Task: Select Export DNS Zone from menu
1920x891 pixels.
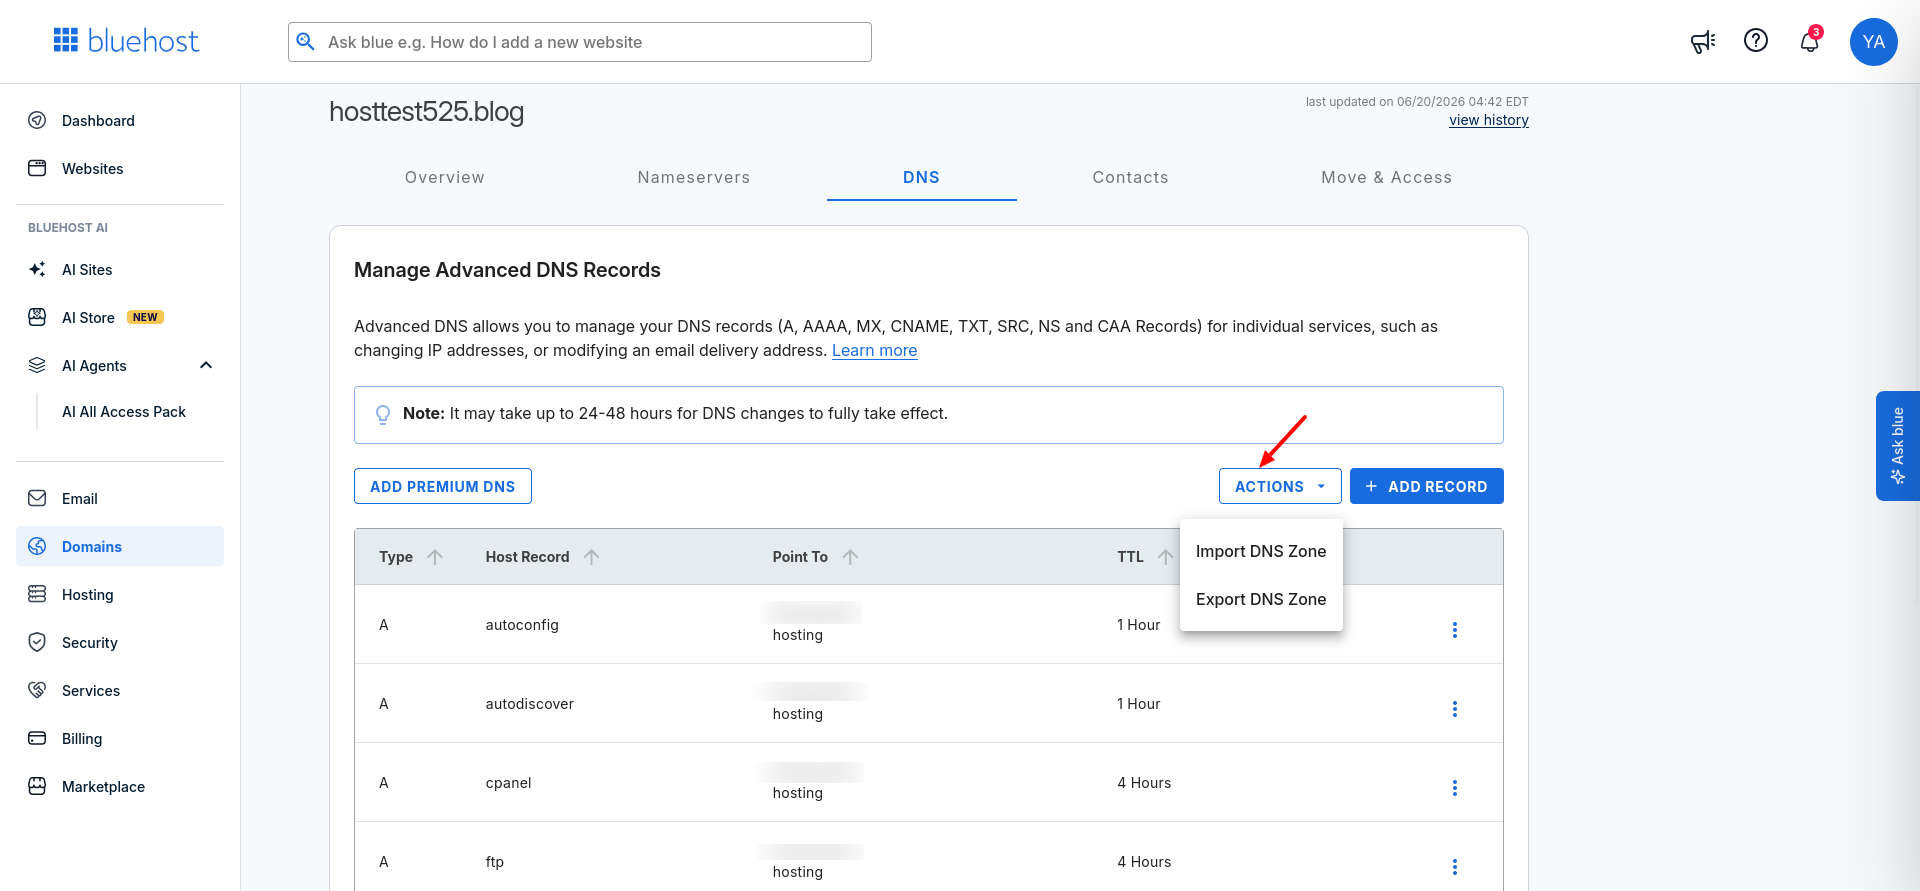Action: (x=1261, y=599)
